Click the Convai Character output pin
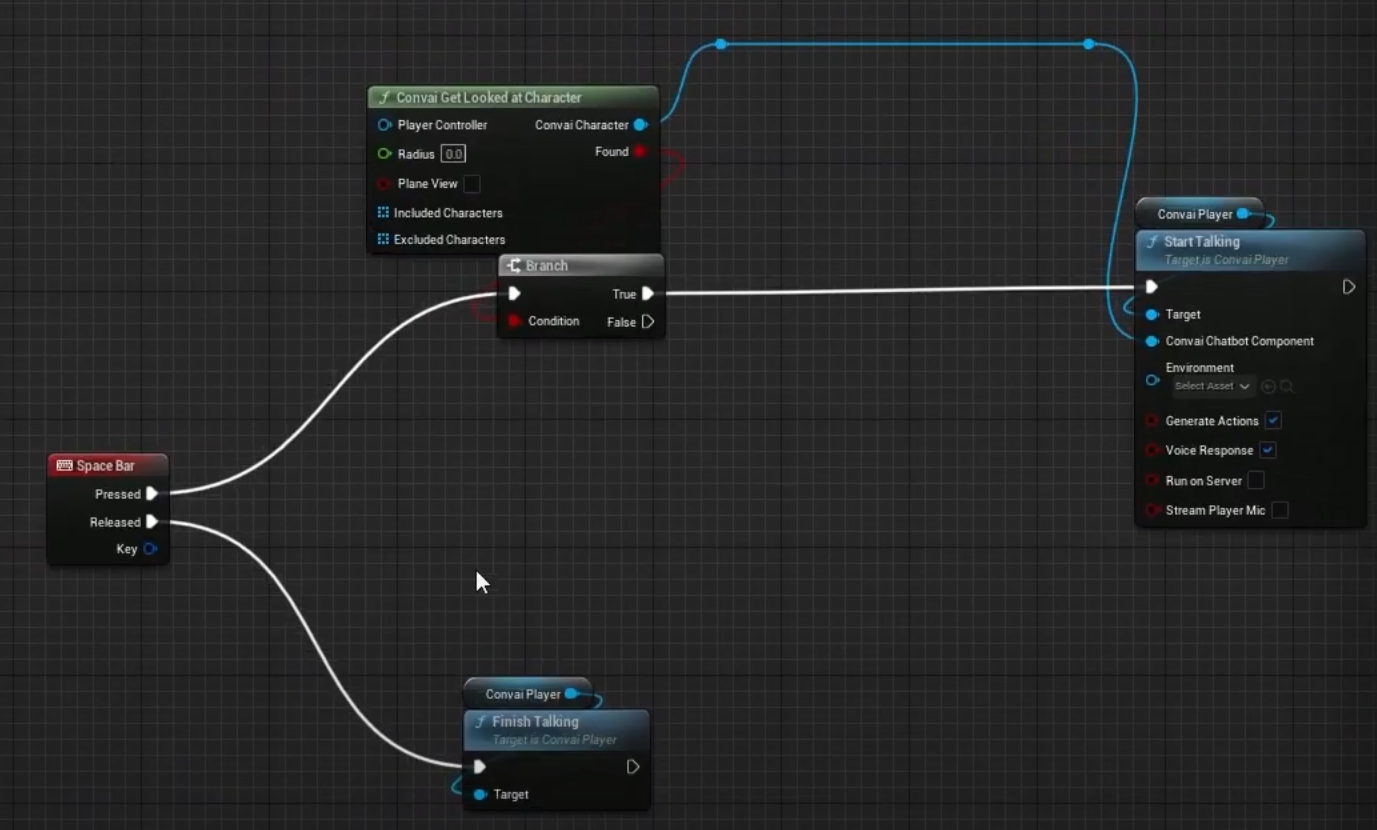 coord(640,125)
